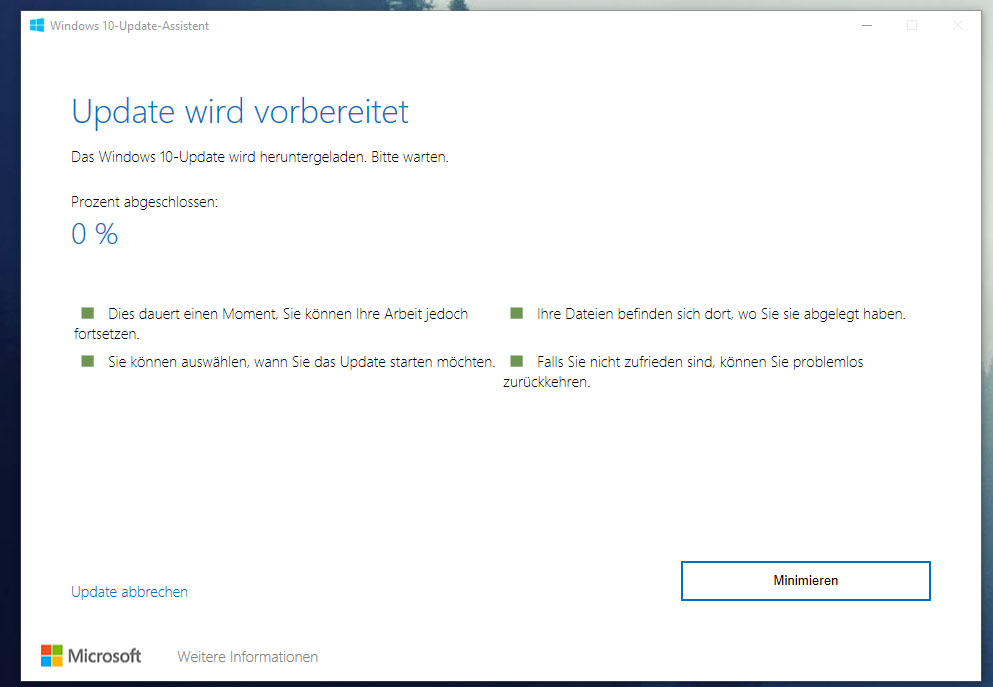
Task: Click the '0 %' progress value
Action: pyautogui.click(x=94, y=234)
